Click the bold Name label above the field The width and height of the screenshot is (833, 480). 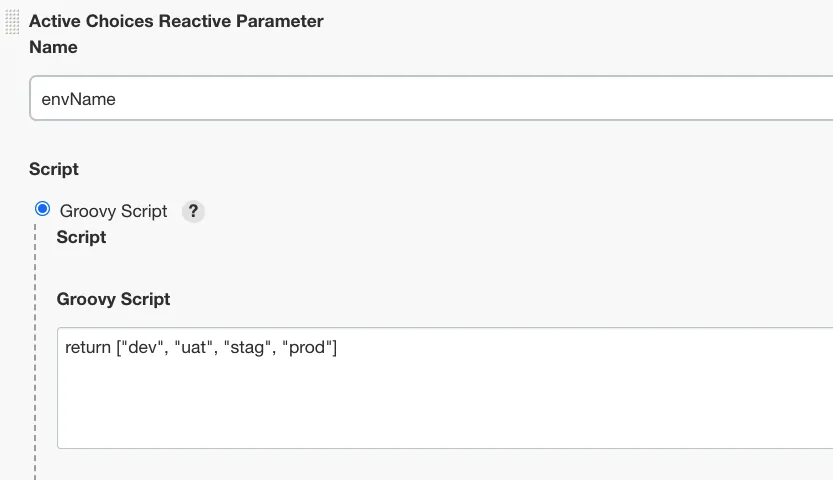pos(53,46)
